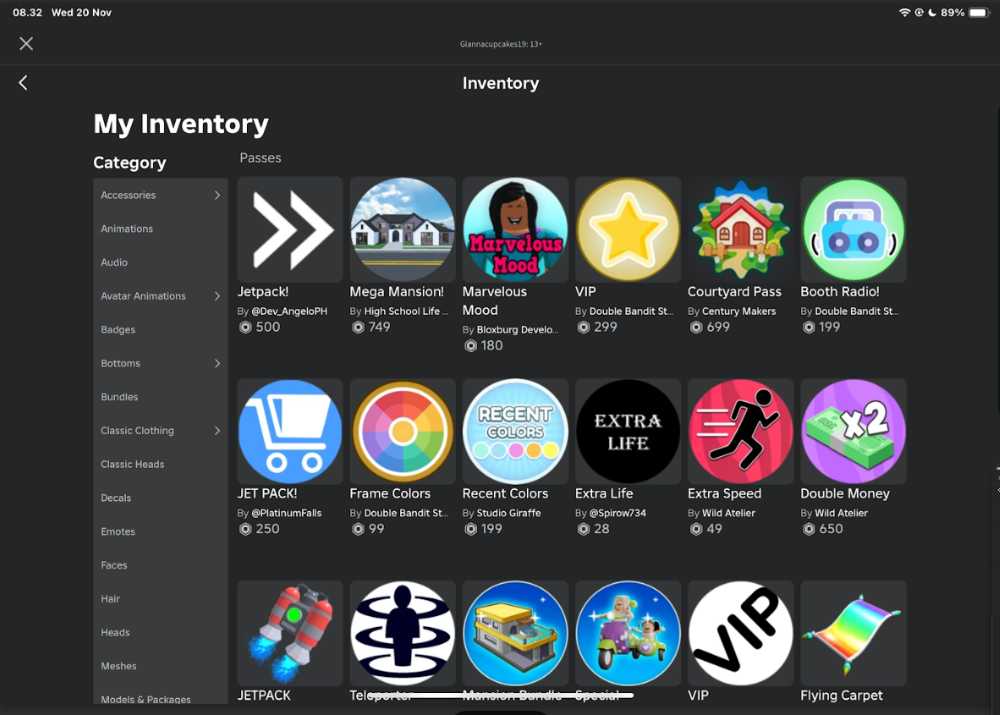Screen dimensions: 1000x715
Task: Open creator link @PlatinumFalls
Action: pyautogui.click(x=286, y=513)
